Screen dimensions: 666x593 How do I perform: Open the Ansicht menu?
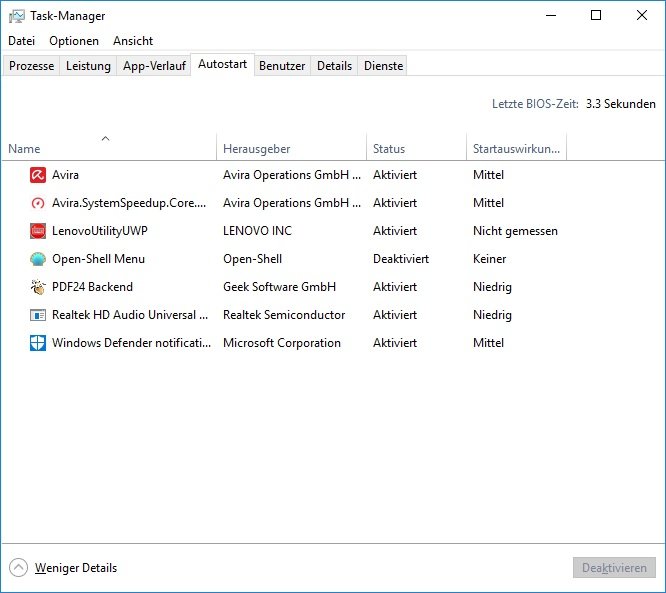click(133, 41)
